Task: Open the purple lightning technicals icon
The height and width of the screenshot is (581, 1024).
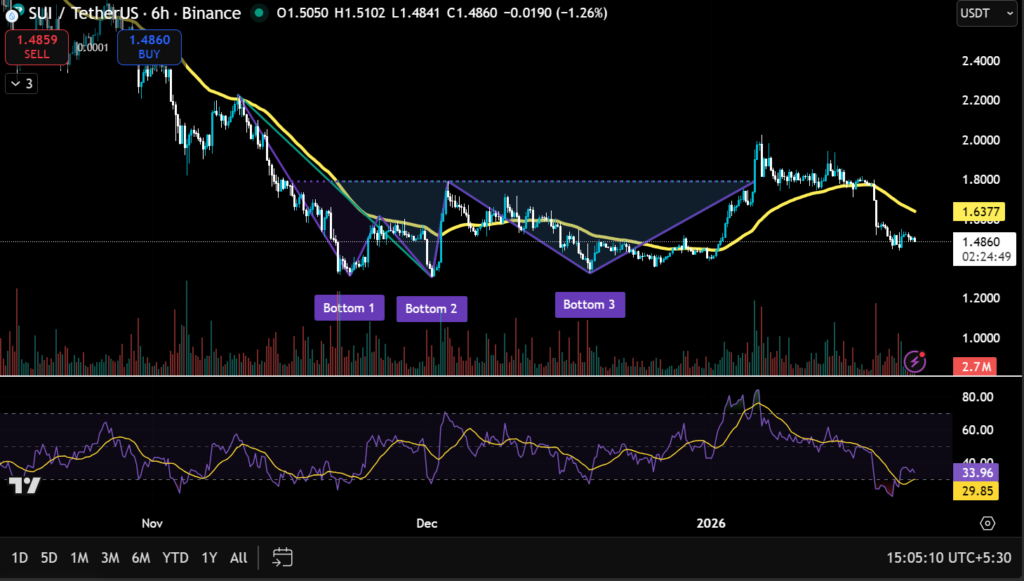Action: pyautogui.click(x=913, y=364)
